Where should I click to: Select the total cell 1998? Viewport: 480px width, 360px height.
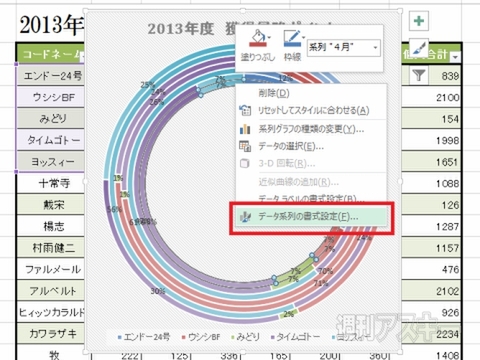click(x=431, y=140)
